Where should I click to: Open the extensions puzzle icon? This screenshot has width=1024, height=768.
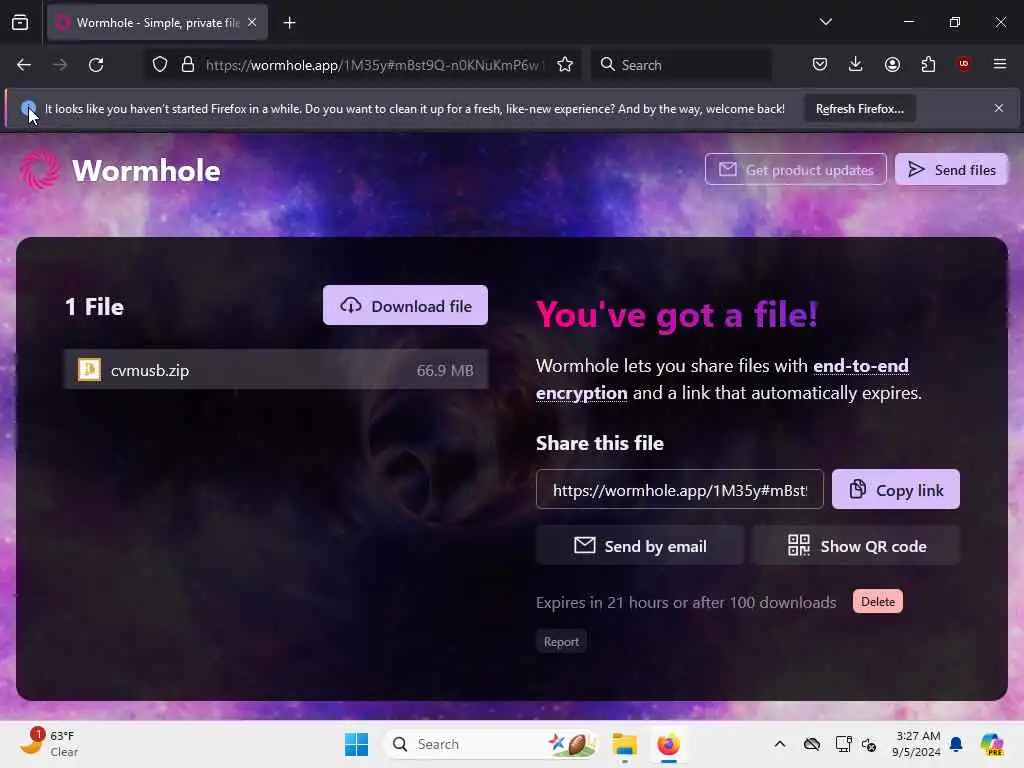[928, 65]
